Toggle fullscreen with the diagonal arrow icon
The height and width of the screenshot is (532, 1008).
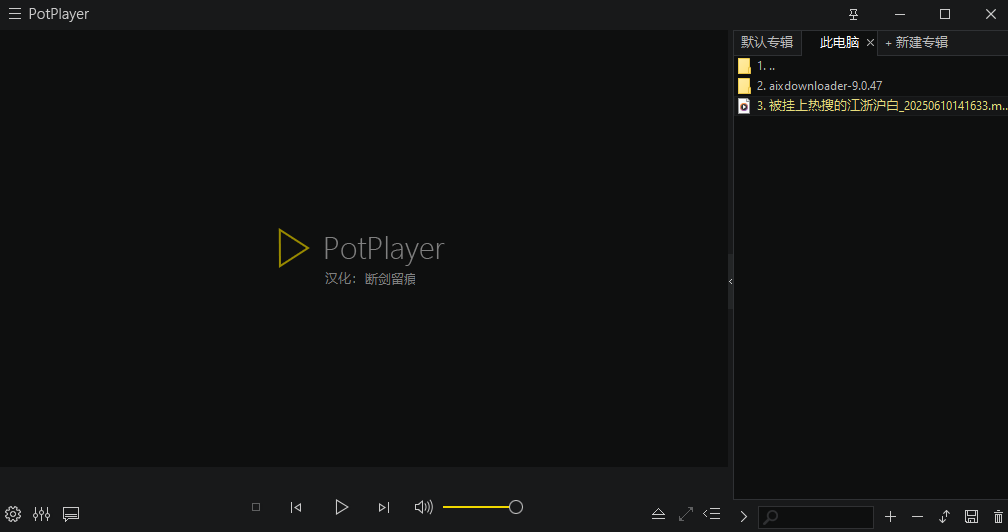point(686,514)
